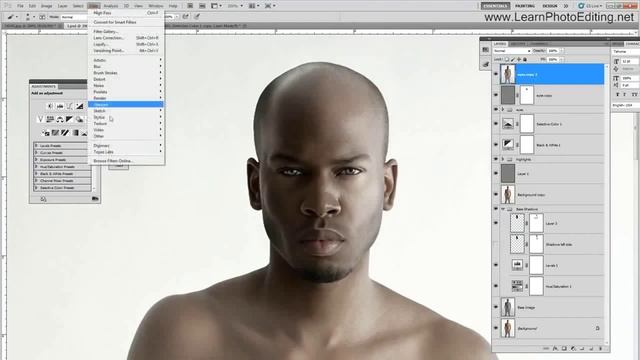Click the lock position icon in Layers
This screenshot has width=640, height=360.
pyautogui.click(x=519, y=60)
